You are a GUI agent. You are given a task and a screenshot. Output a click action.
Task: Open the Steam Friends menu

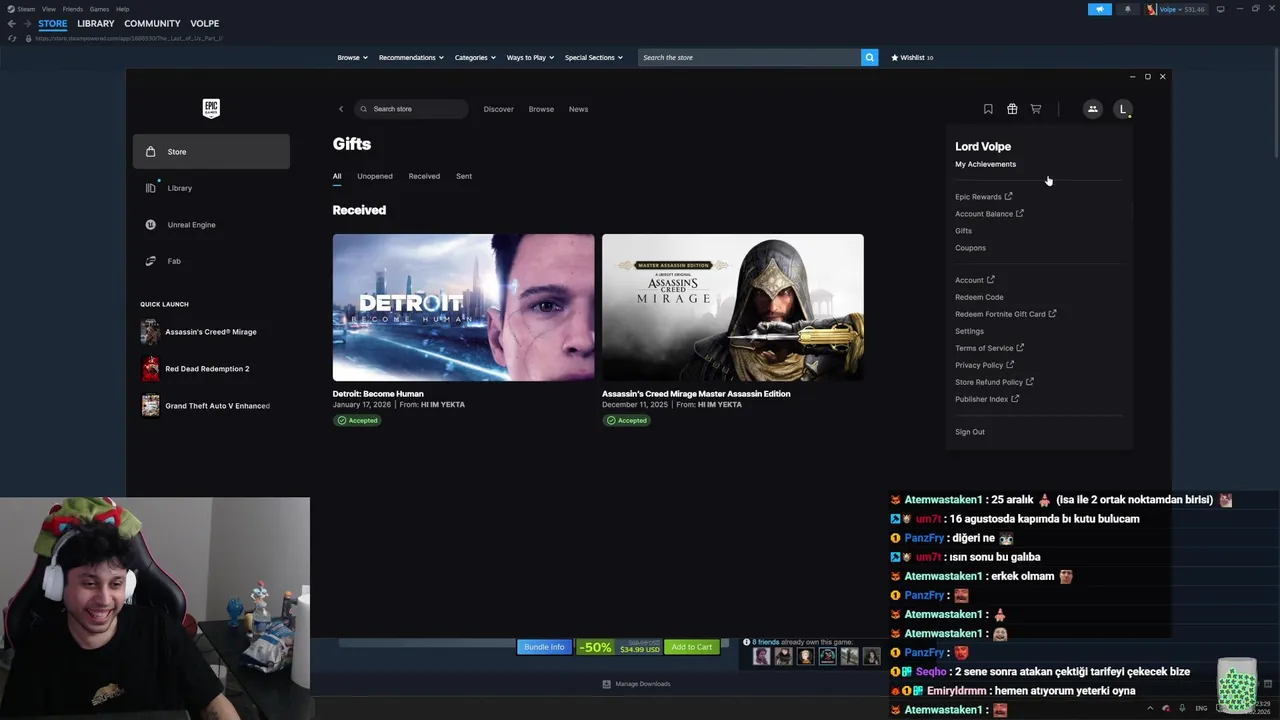(x=73, y=9)
